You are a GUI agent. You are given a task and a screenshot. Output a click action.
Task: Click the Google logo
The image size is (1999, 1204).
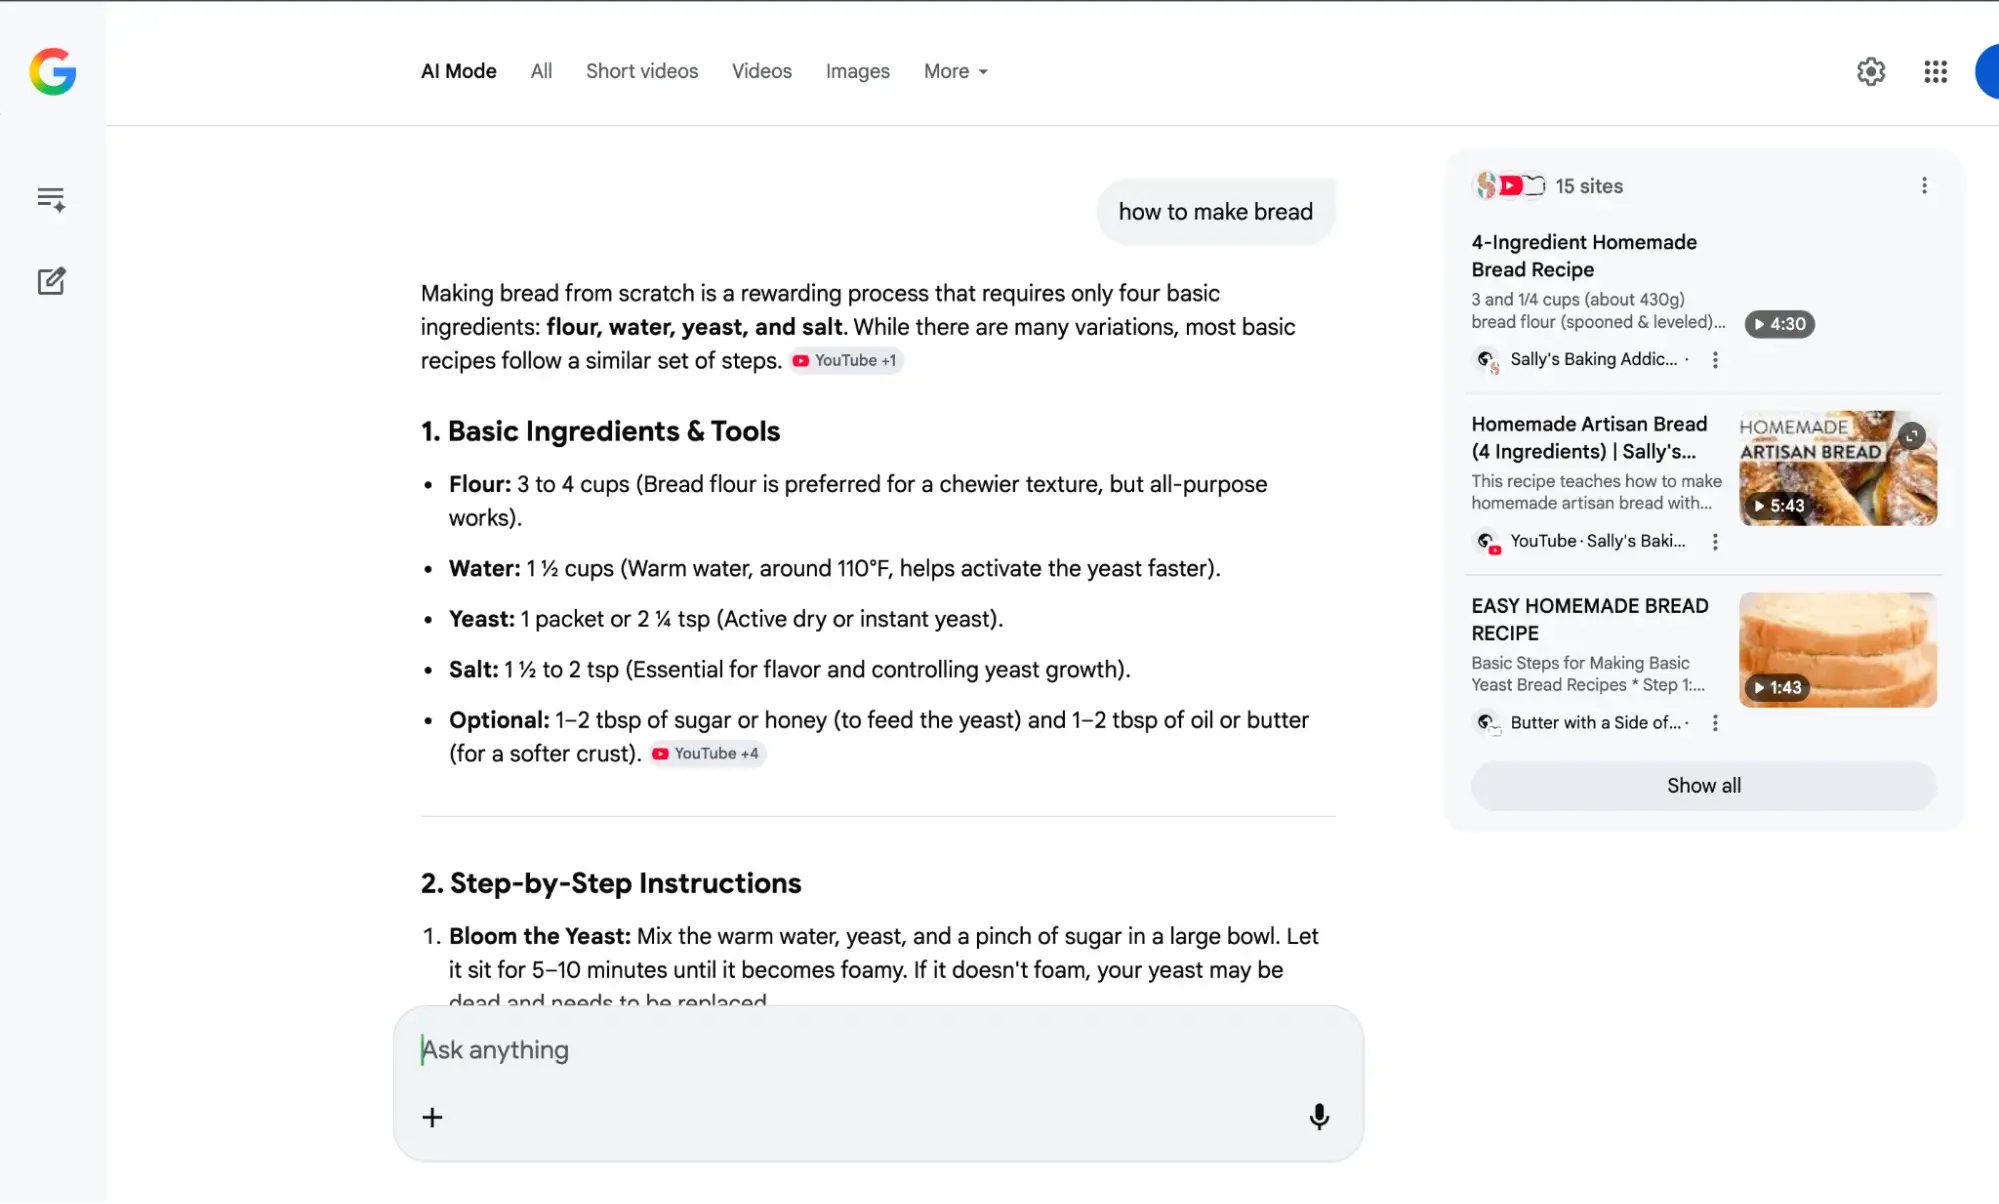pyautogui.click(x=53, y=72)
